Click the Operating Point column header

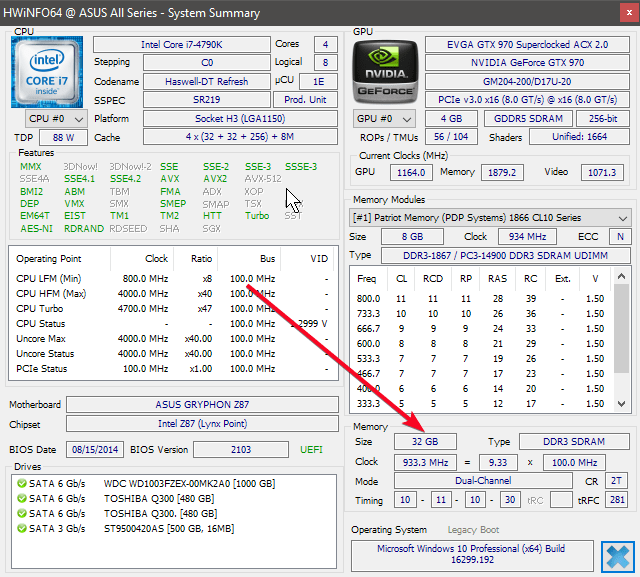(x=50, y=258)
